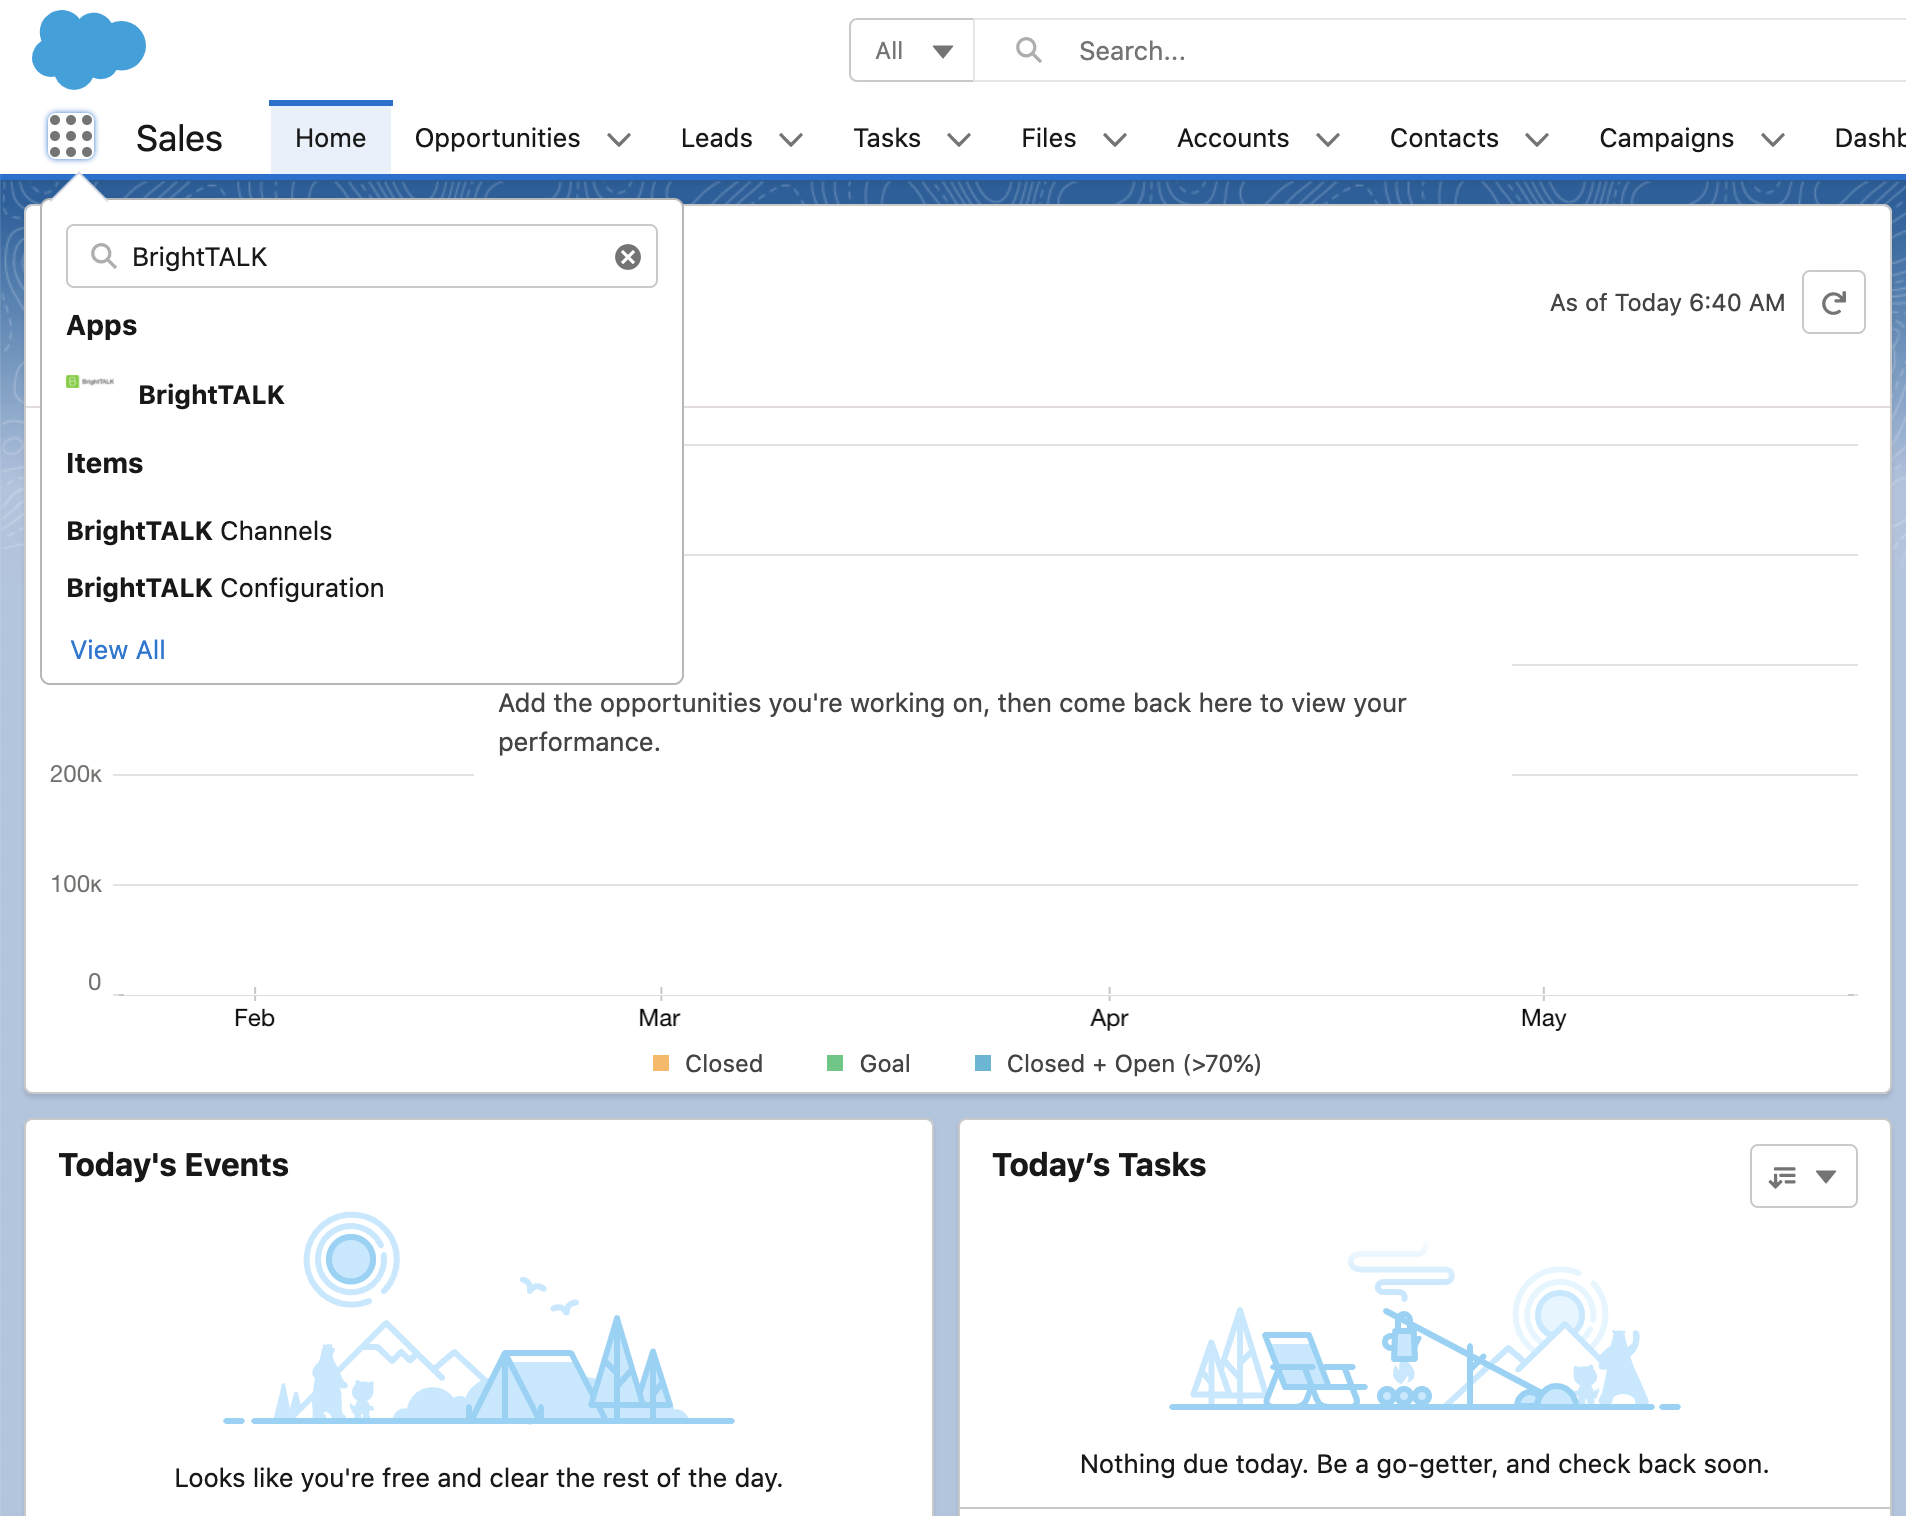Expand the Opportunities tab chevron

[619, 139]
